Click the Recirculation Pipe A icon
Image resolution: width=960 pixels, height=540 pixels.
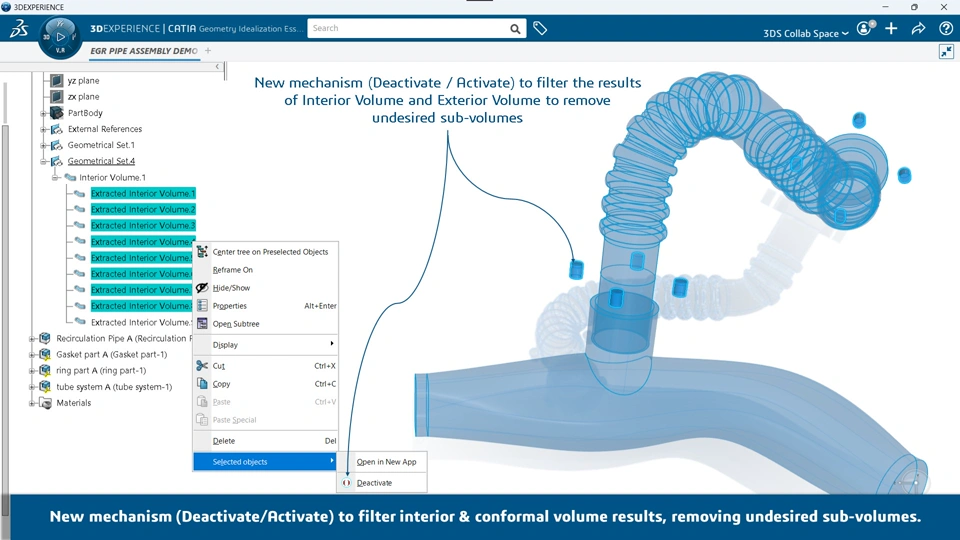pos(45,338)
